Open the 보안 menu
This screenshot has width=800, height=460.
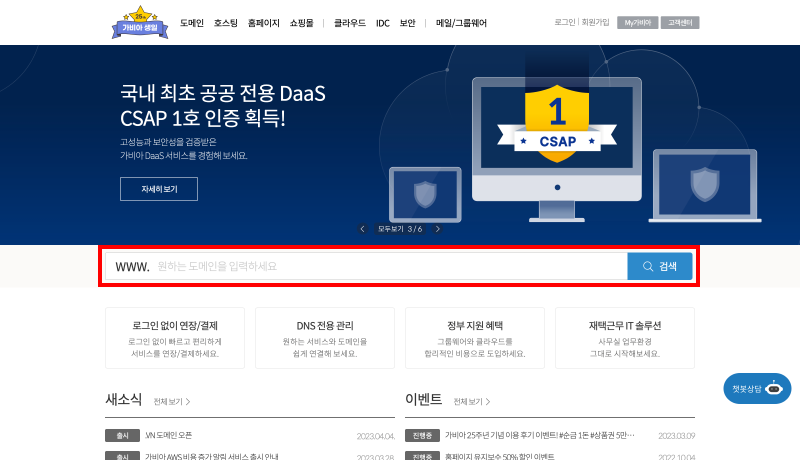coord(408,23)
